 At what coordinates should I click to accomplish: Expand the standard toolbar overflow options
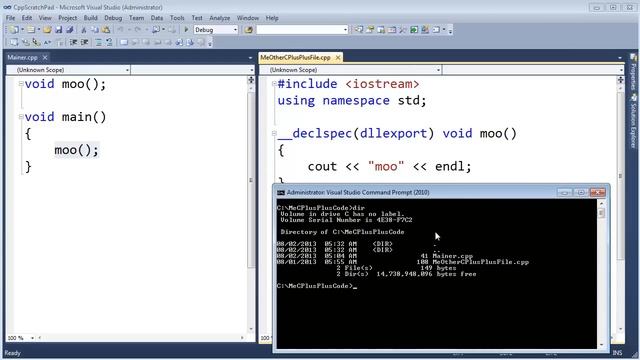450,31
